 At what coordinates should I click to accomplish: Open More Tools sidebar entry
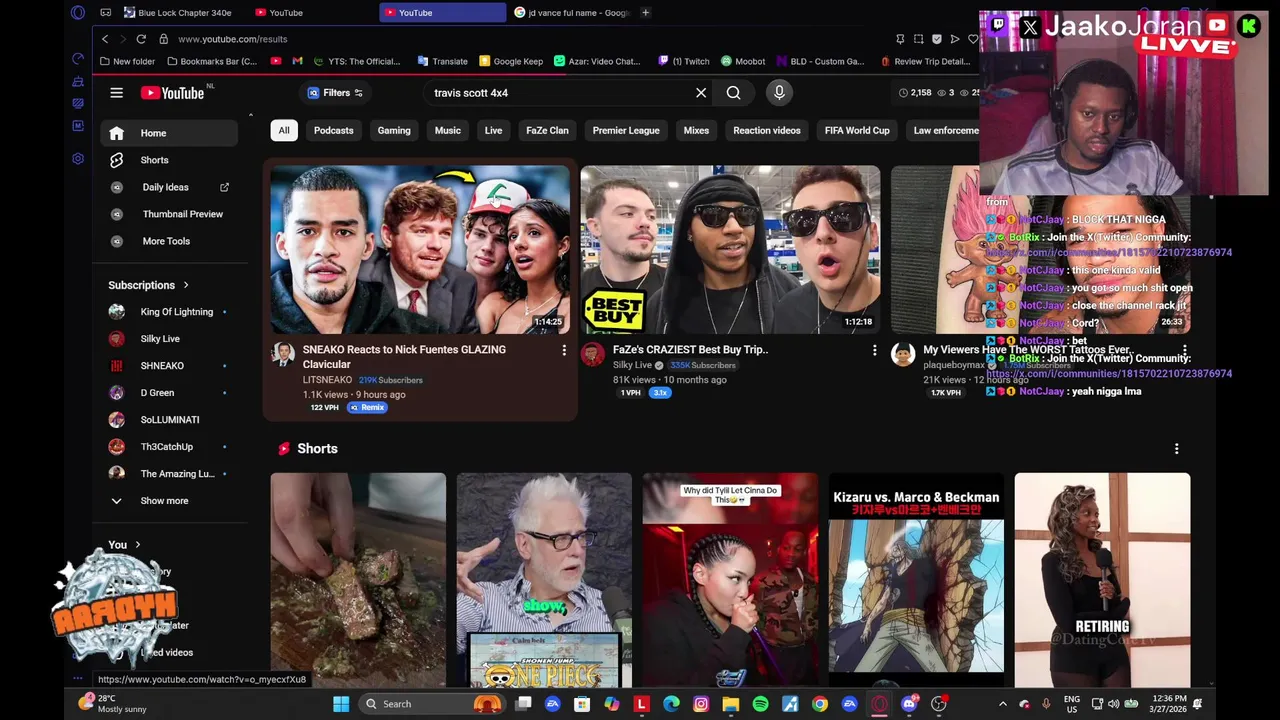point(169,241)
